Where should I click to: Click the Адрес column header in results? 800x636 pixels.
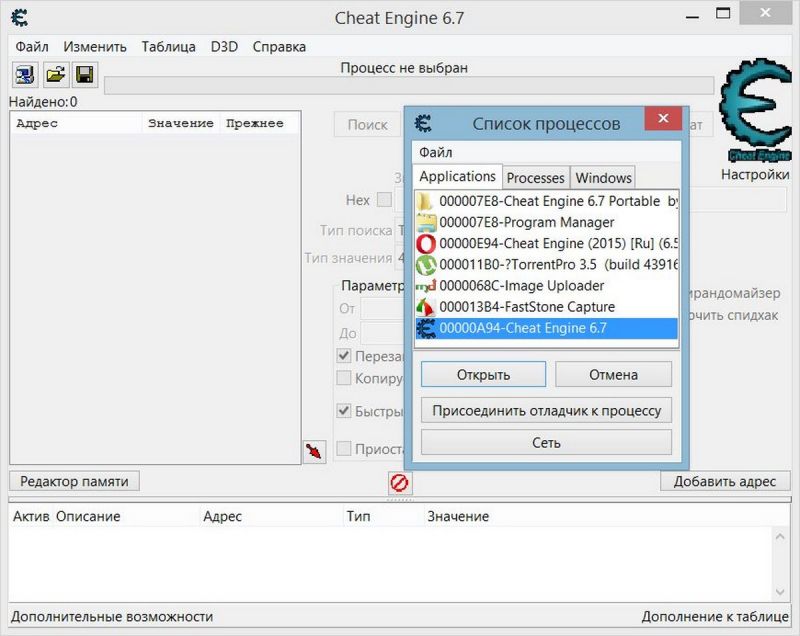(x=76, y=123)
